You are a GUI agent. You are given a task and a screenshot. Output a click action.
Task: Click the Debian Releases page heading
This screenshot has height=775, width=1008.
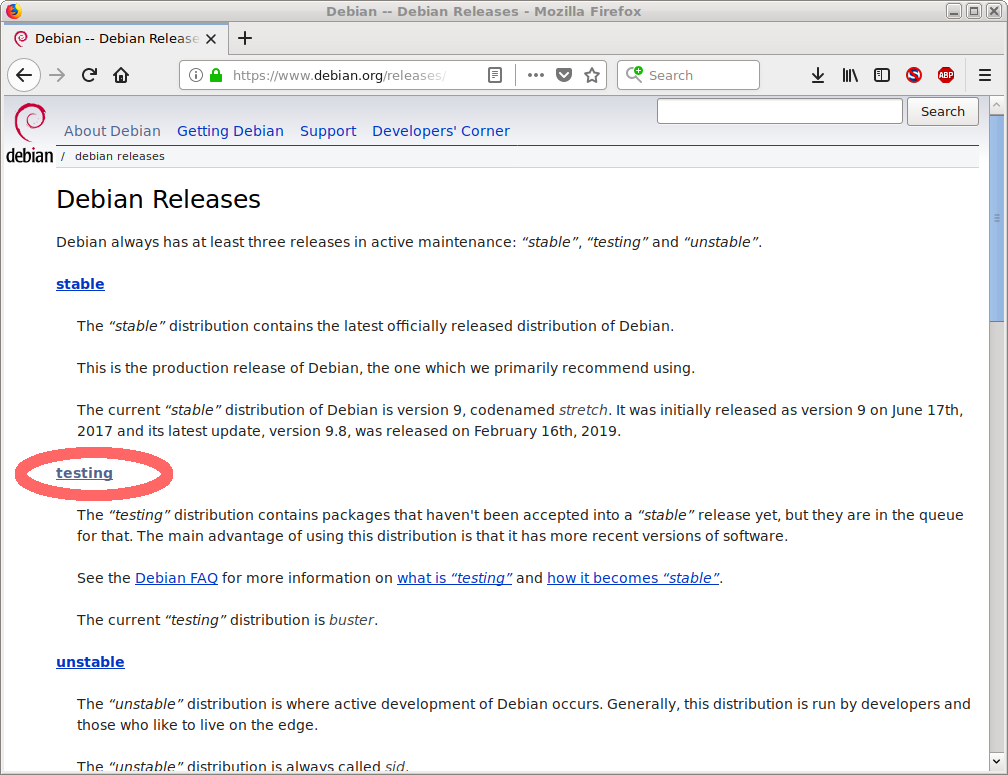[158, 199]
